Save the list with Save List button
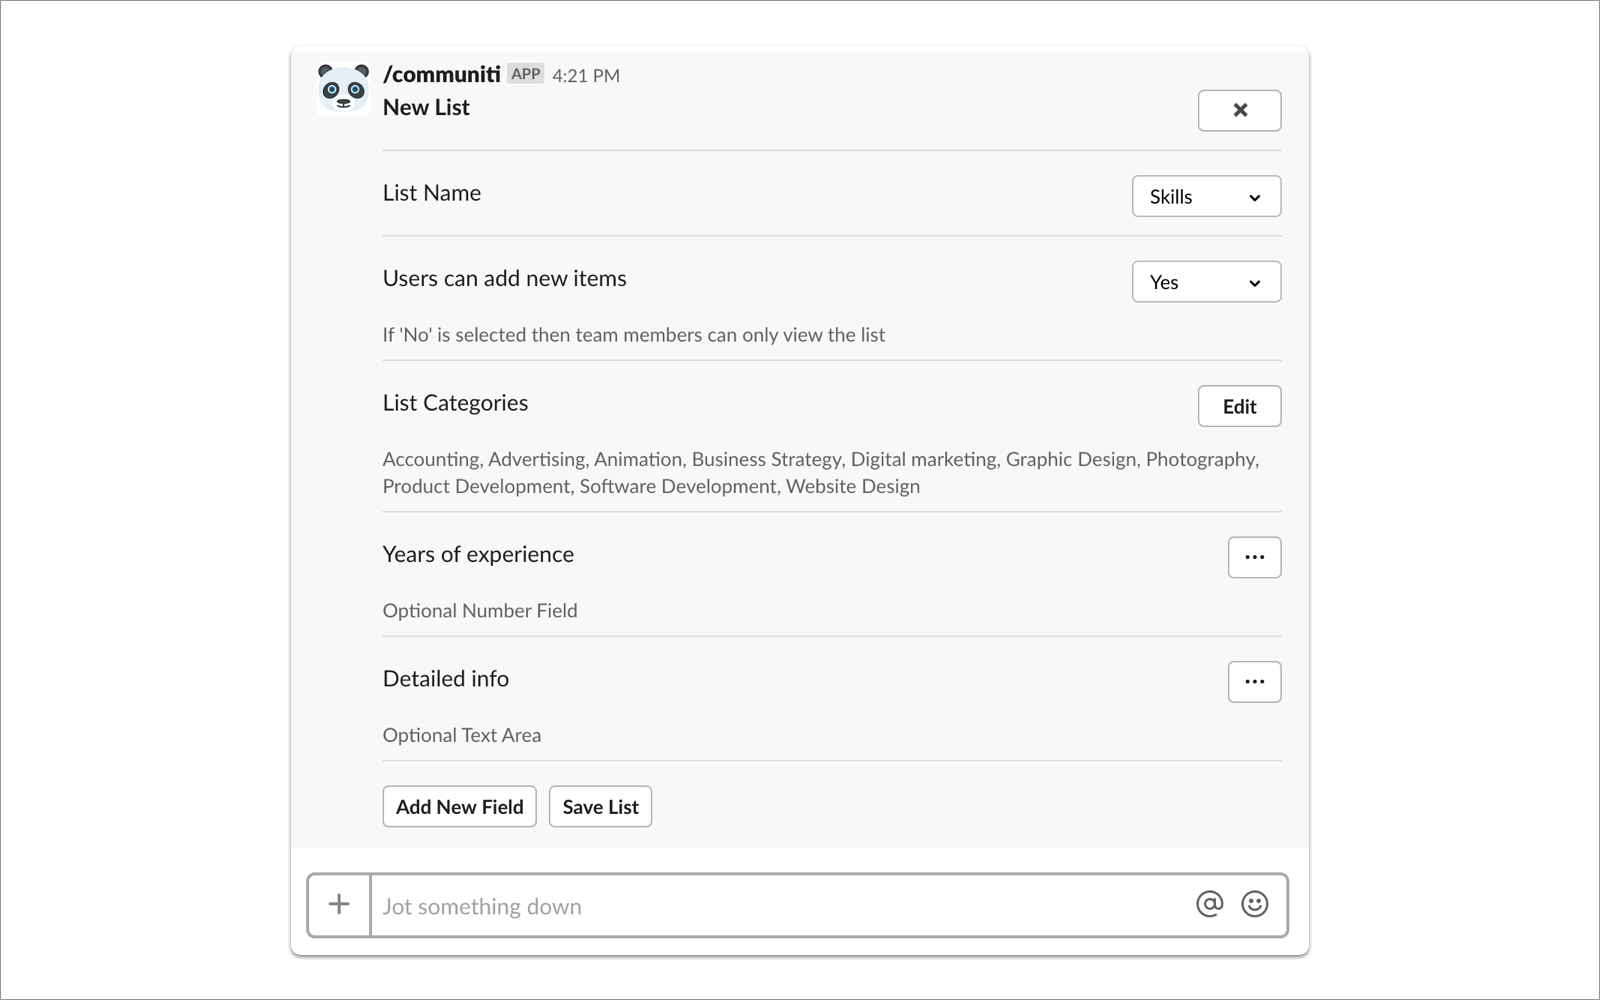The width and height of the screenshot is (1600, 1000). click(x=600, y=807)
